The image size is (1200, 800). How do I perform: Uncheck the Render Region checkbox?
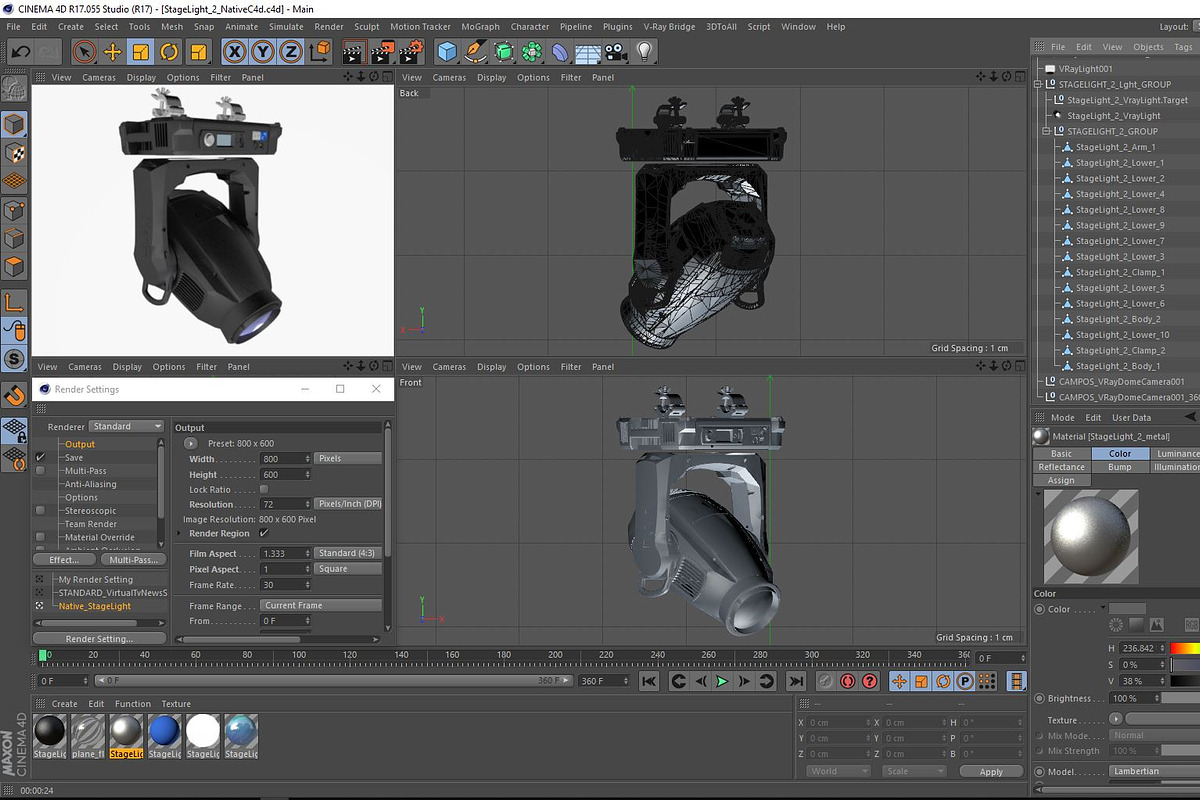(x=264, y=533)
